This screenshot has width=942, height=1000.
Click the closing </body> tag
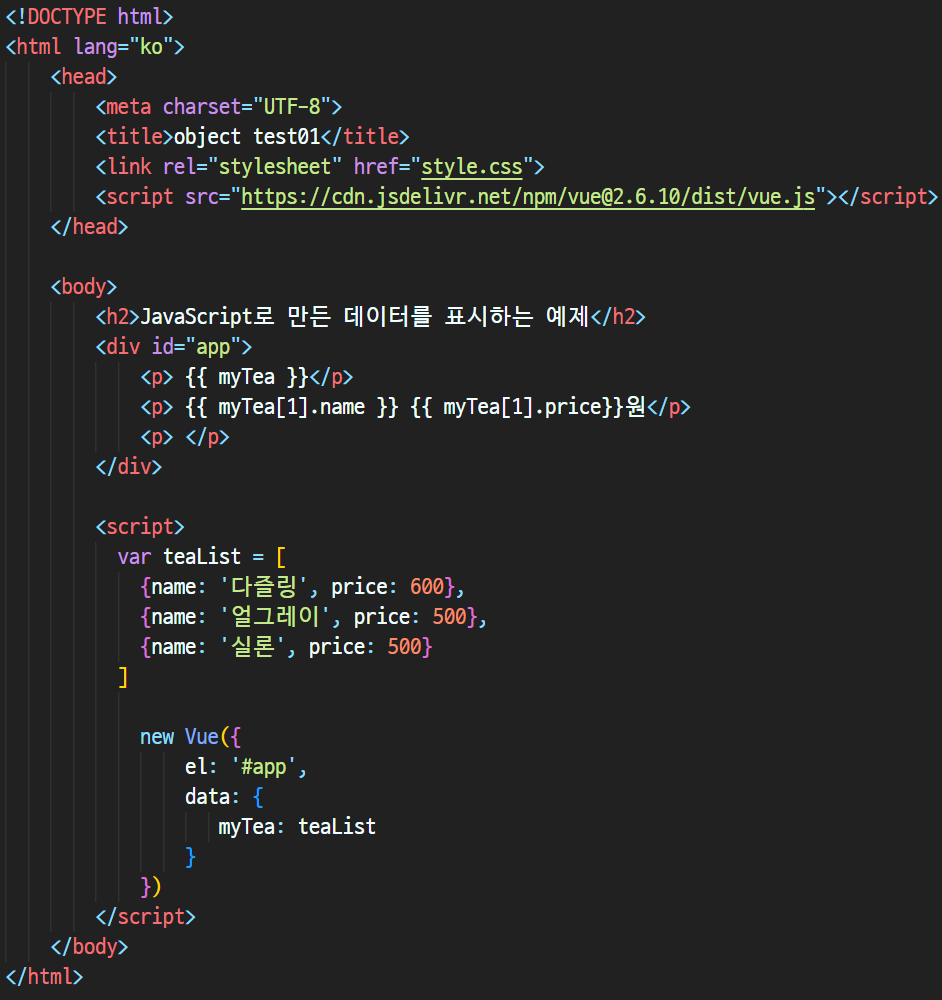(x=89, y=946)
